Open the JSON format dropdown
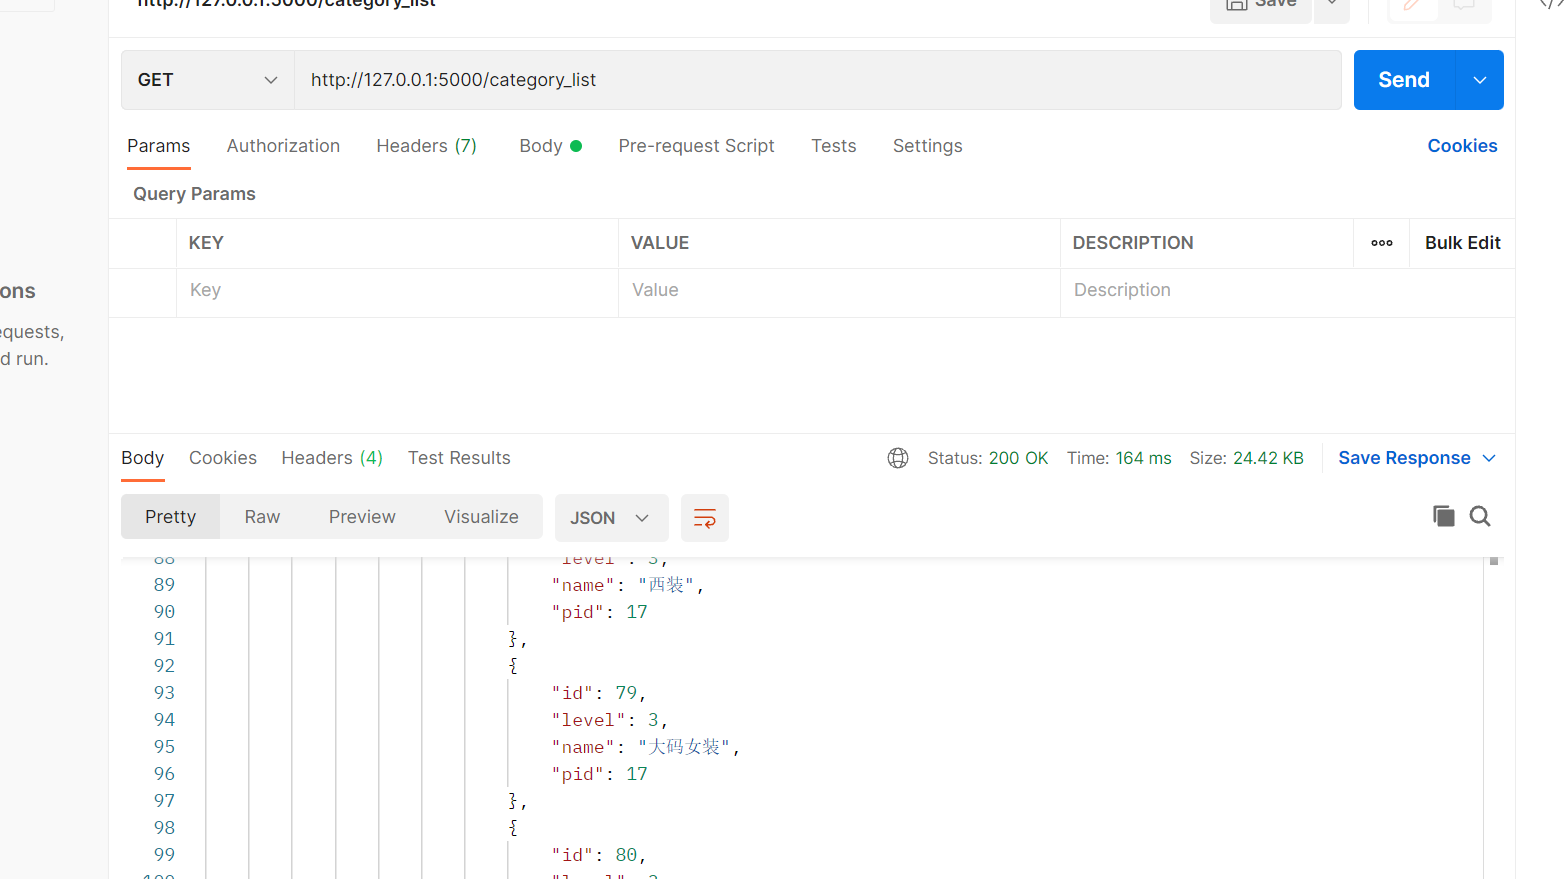 [611, 518]
